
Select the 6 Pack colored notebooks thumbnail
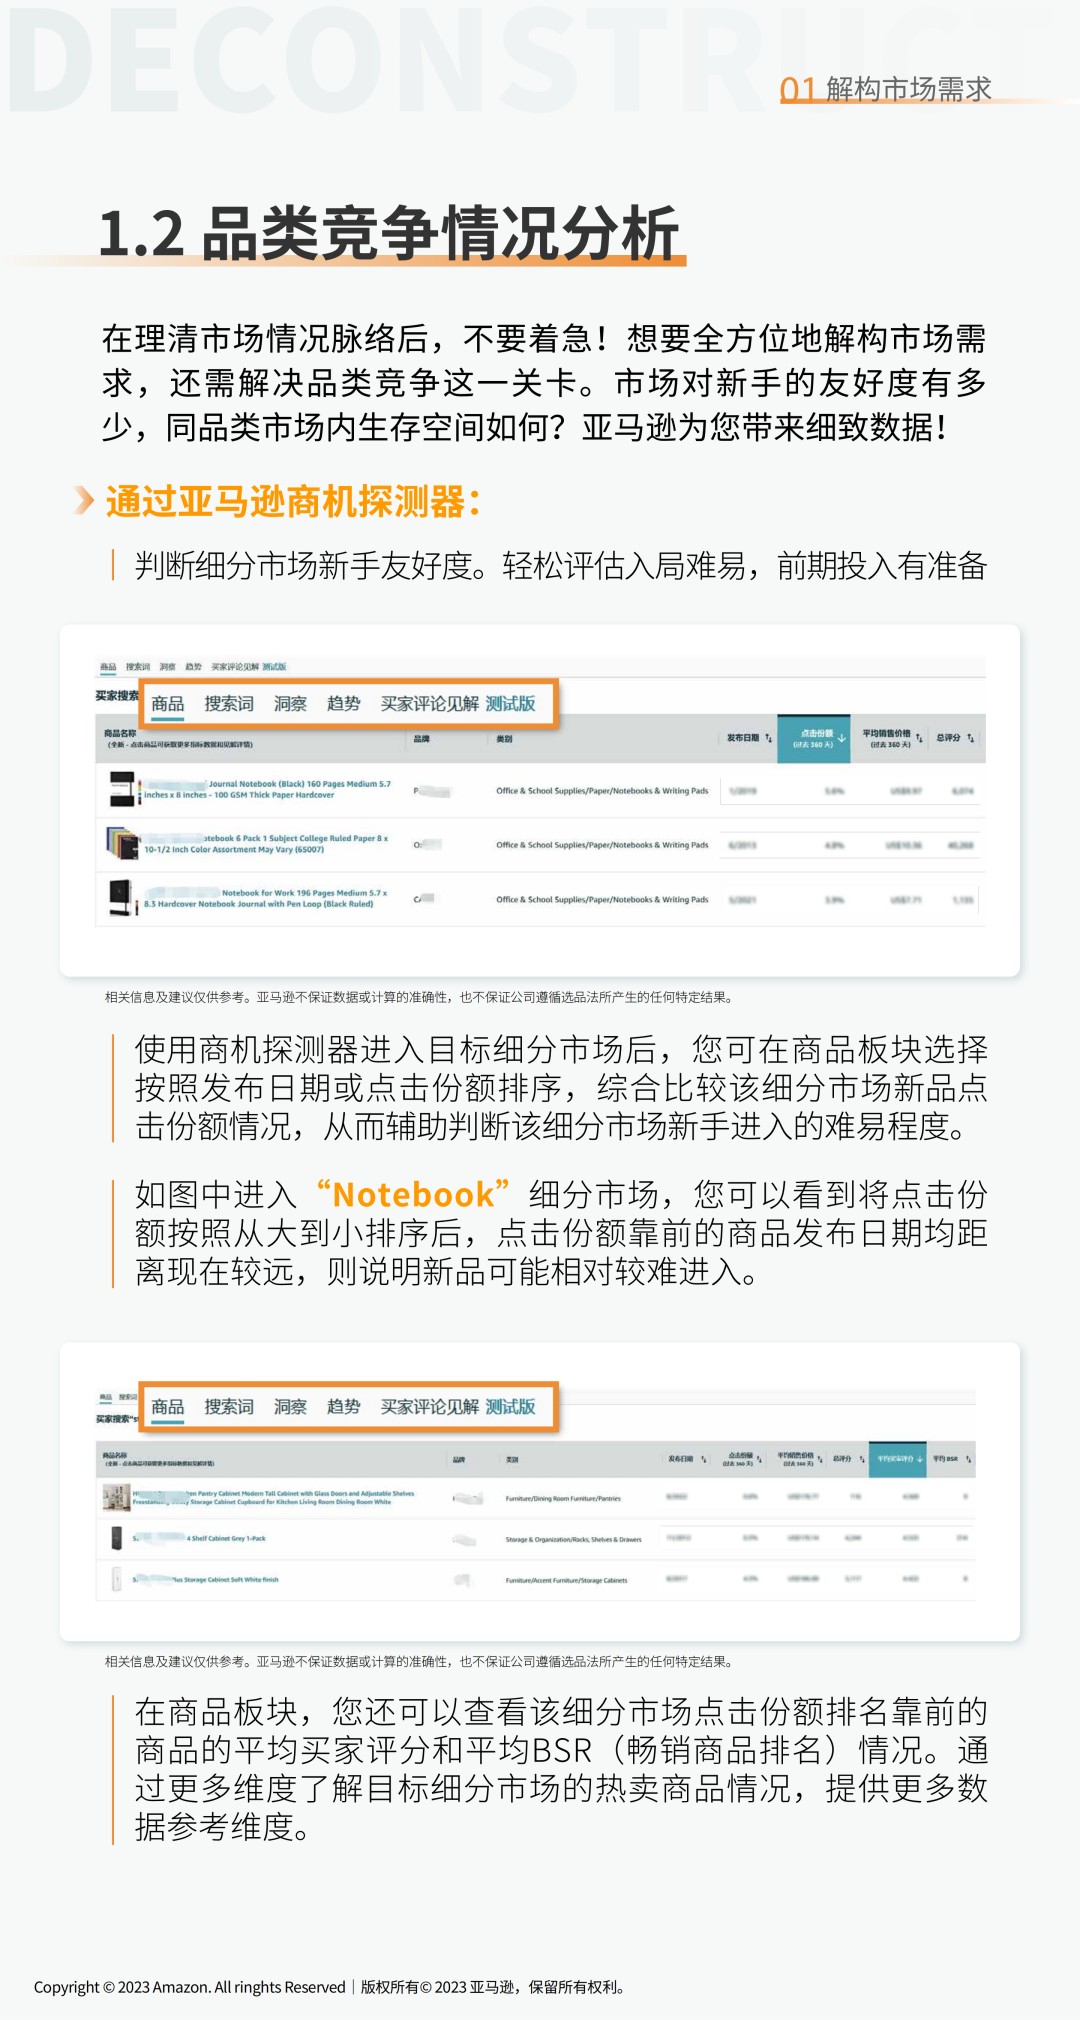point(122,844)
